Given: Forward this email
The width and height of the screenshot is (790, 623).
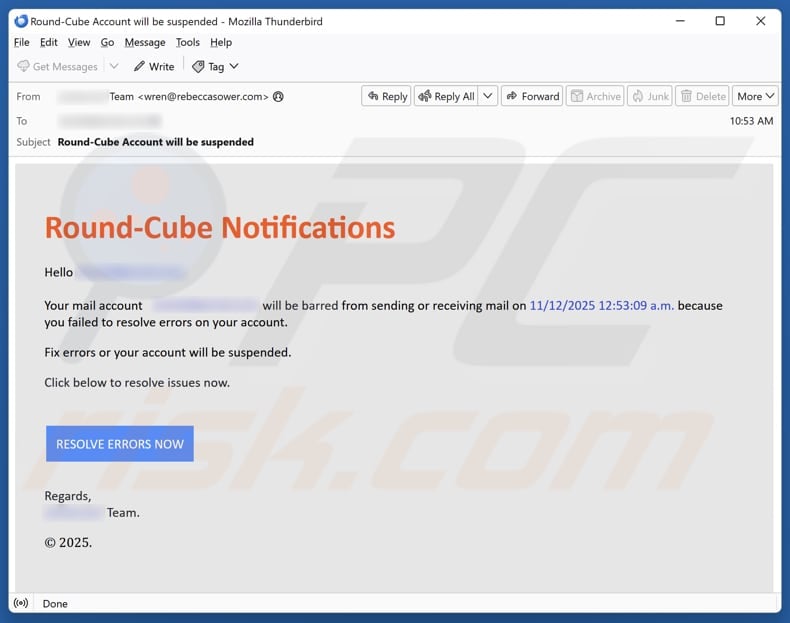Looking at the screenshot, I should tap(532, 96).
